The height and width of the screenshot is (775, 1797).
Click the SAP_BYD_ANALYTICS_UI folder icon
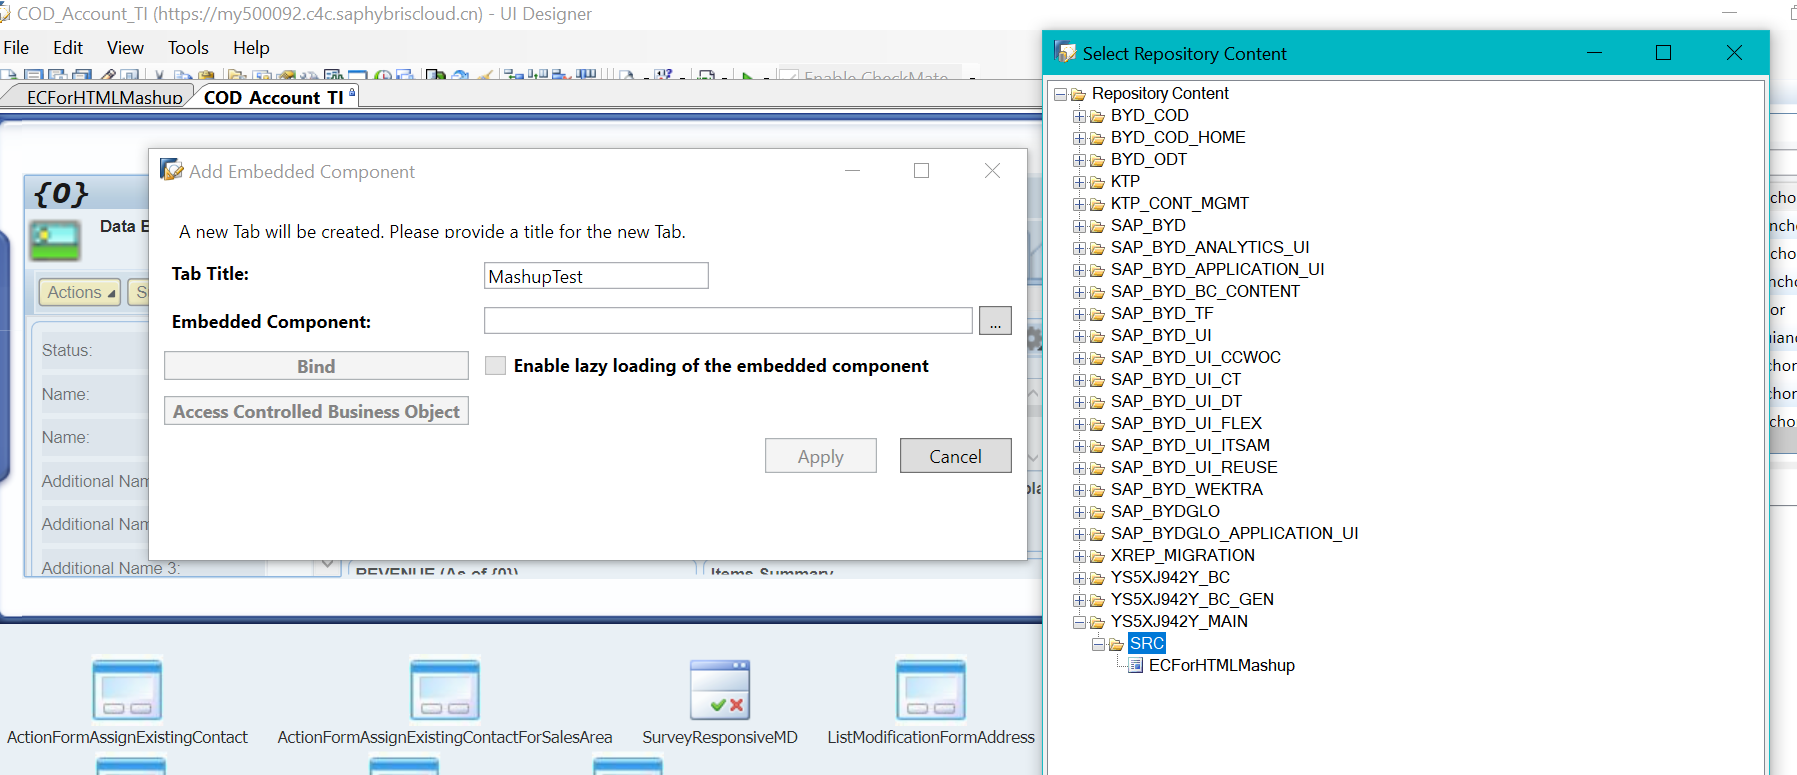point(1097,248)
